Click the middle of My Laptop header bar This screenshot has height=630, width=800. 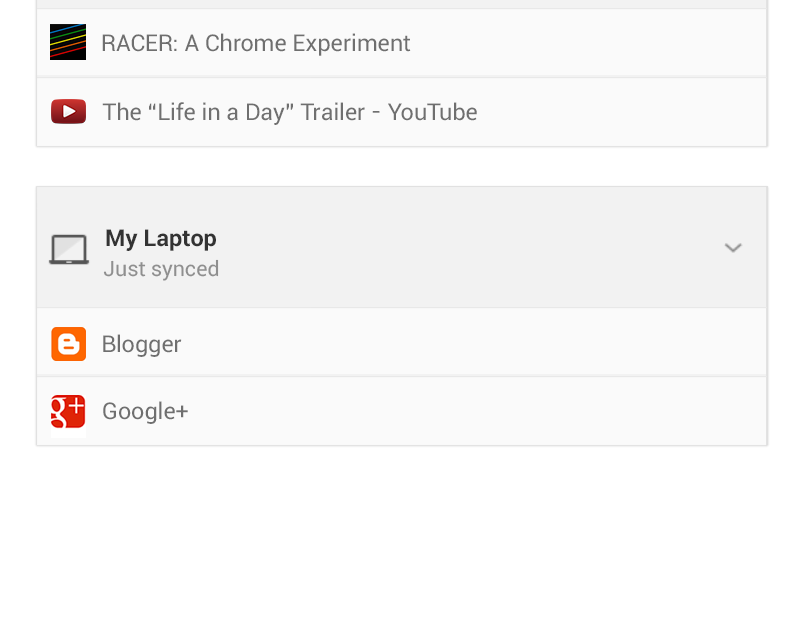coord(450,248)
